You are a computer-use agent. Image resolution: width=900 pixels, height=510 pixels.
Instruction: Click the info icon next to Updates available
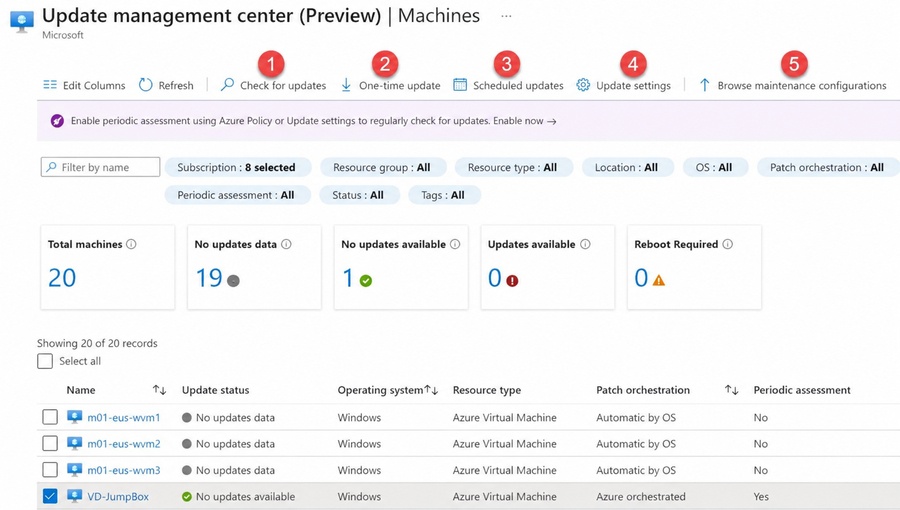585,244
